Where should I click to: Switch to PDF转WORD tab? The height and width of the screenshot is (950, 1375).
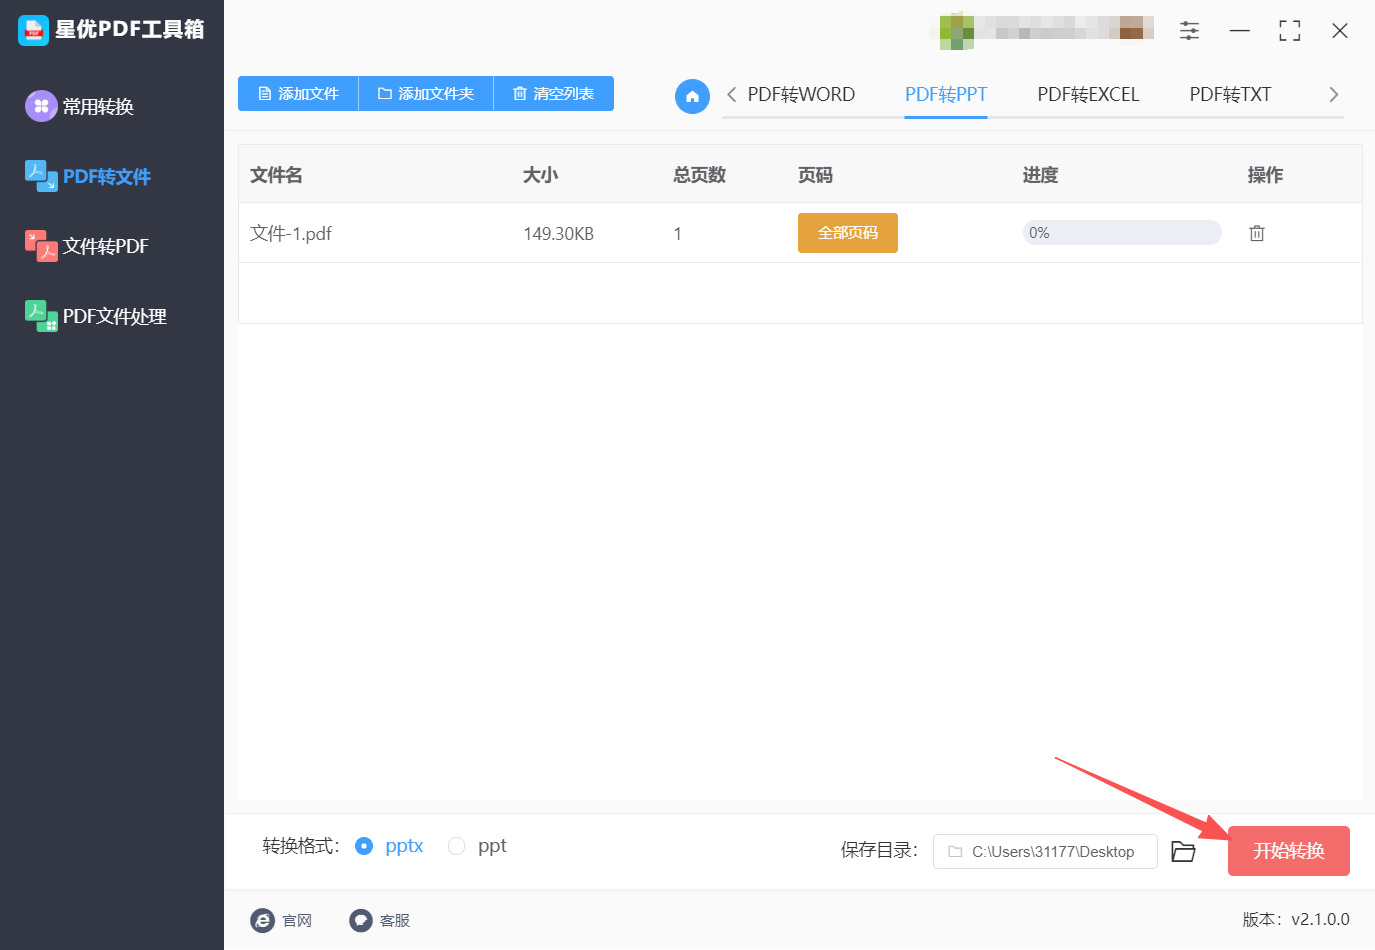click(801, 95)
